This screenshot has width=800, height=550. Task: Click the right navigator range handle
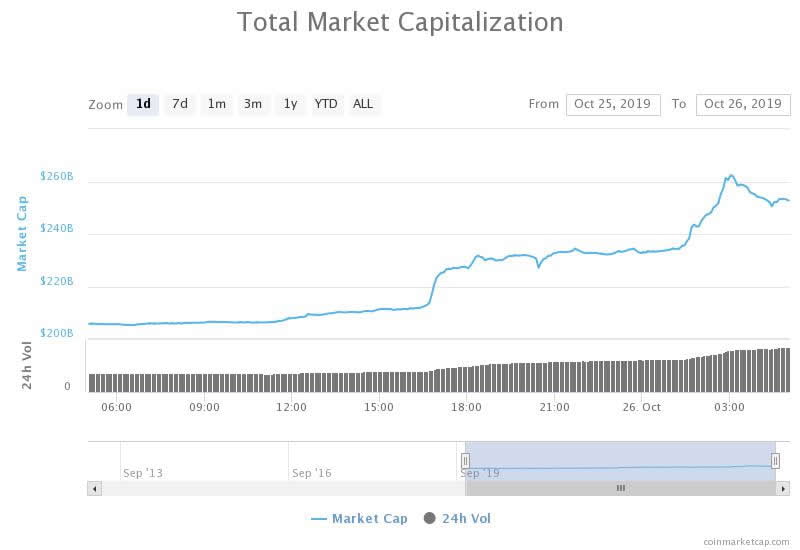[776, 460]
